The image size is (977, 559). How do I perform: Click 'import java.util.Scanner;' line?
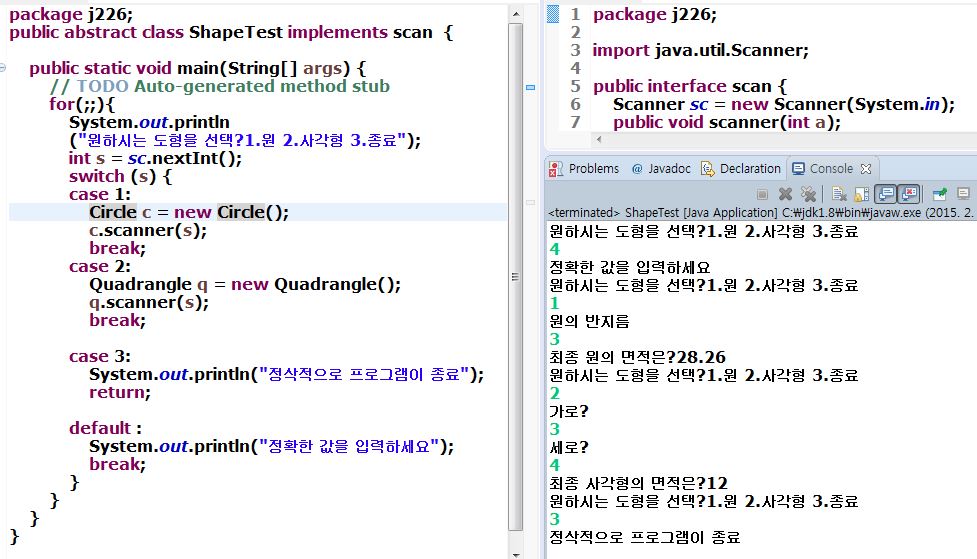[x=700, y=50]
